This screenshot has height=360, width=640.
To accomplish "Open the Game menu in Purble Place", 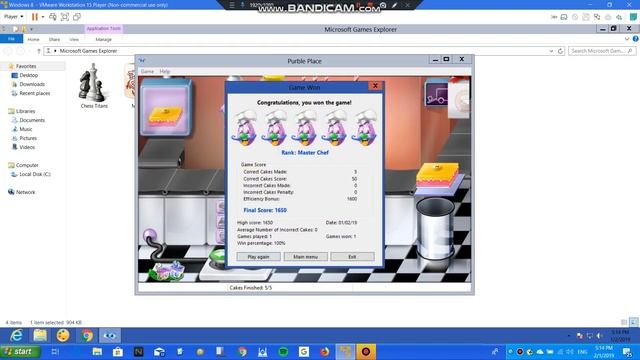I will (x=147, y=71).
